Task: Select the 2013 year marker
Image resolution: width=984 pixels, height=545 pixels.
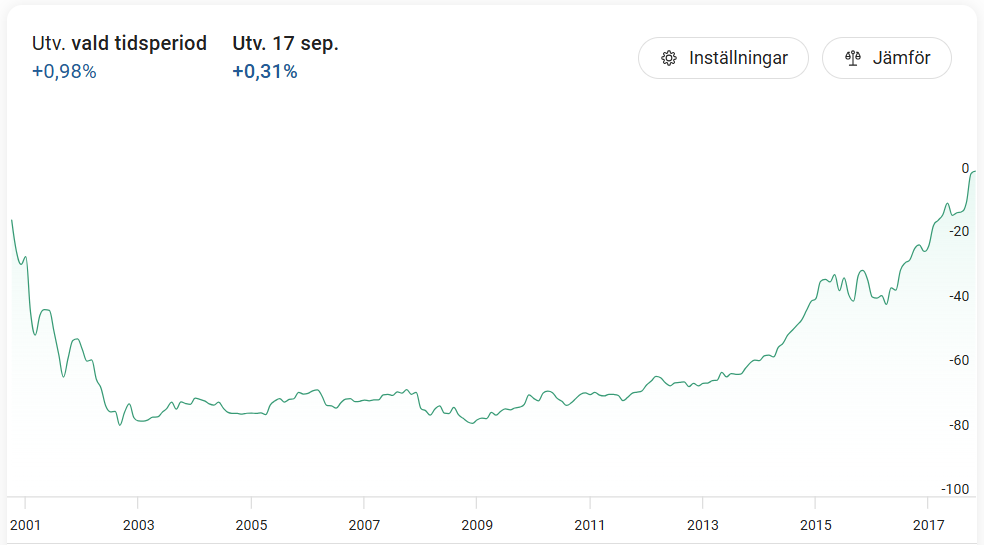Action: coord(703,525)
